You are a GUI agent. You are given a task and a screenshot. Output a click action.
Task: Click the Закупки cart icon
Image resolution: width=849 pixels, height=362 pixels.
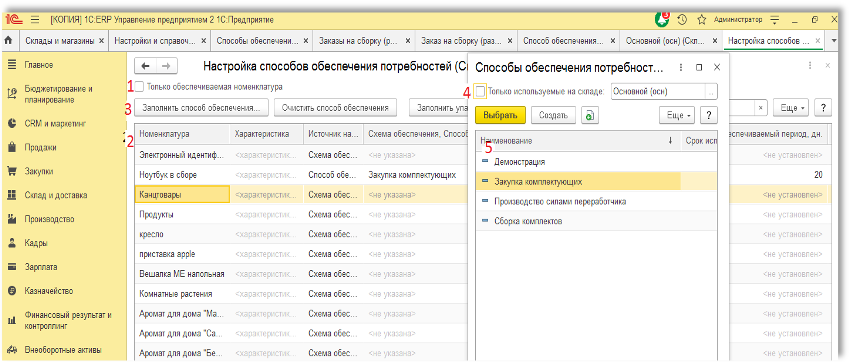[12, 172]
